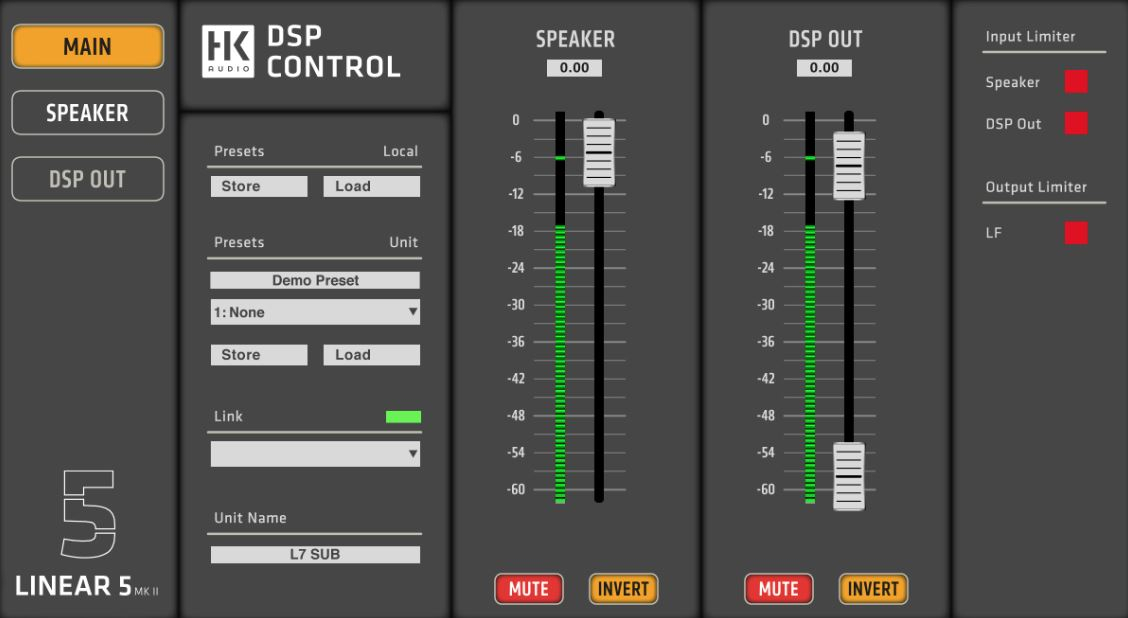Click the 'DSP CONTROL' title text
1128x618 pixels.
334,52
